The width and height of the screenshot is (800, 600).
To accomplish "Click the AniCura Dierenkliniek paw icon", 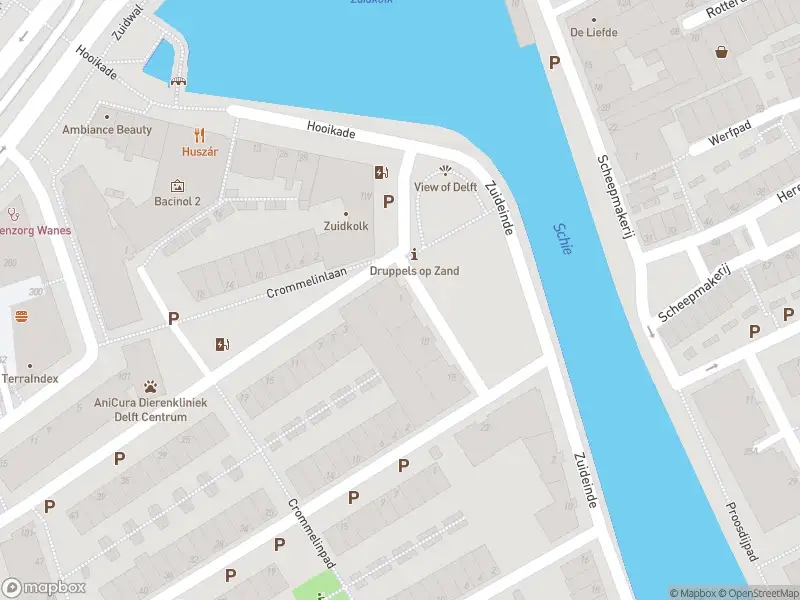I will coord(150,386).
